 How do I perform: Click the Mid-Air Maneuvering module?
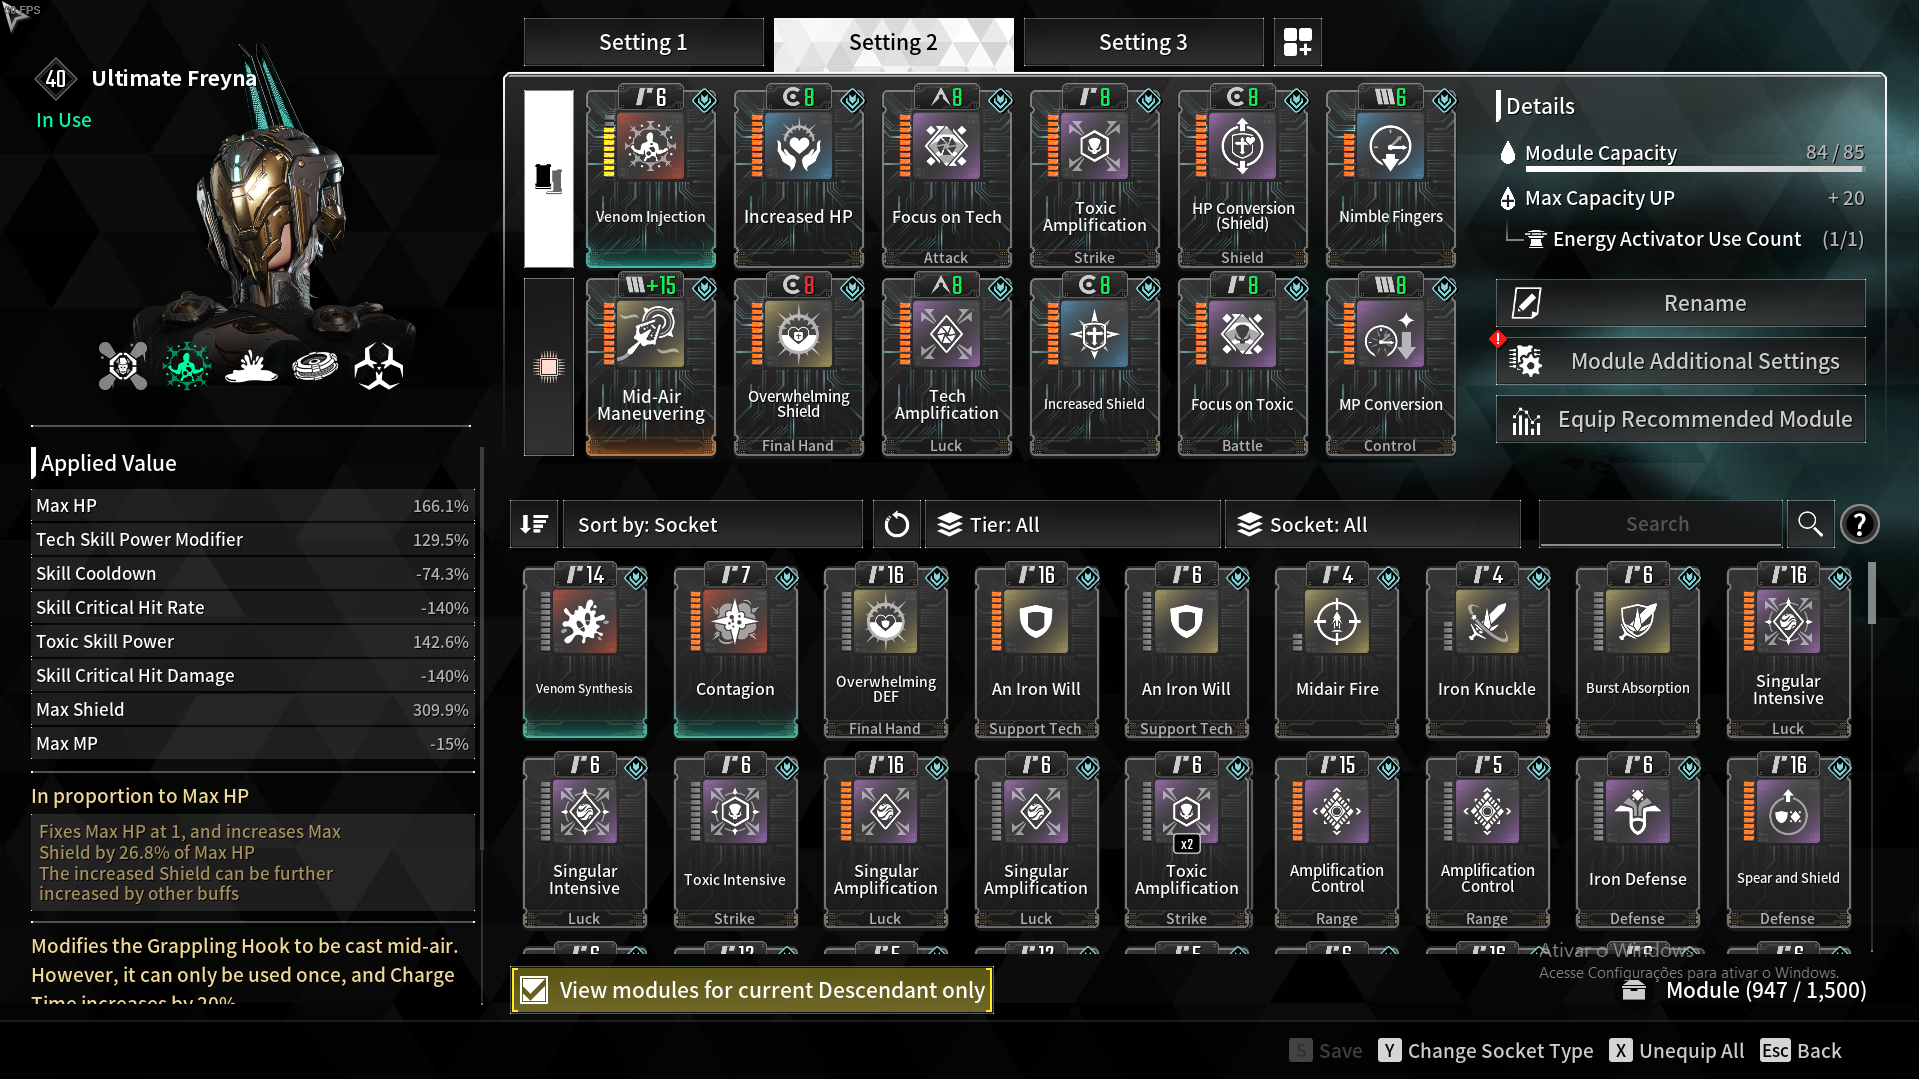click(x=650, y=366)
